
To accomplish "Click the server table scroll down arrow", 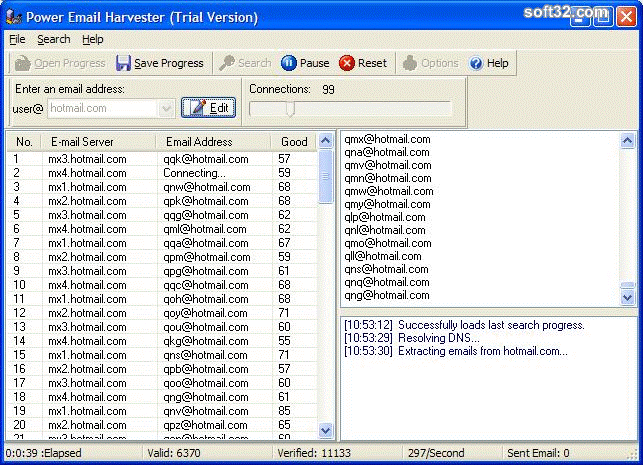I will point(326,431).
